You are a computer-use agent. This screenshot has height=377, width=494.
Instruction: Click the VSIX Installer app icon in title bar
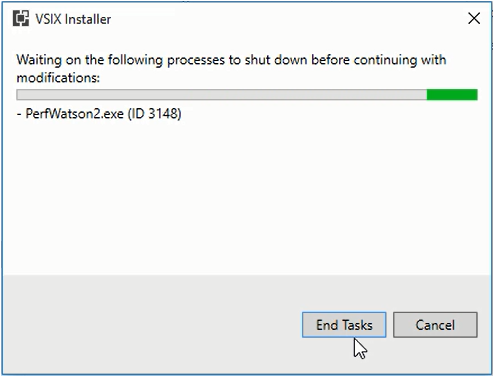point(21,18)
